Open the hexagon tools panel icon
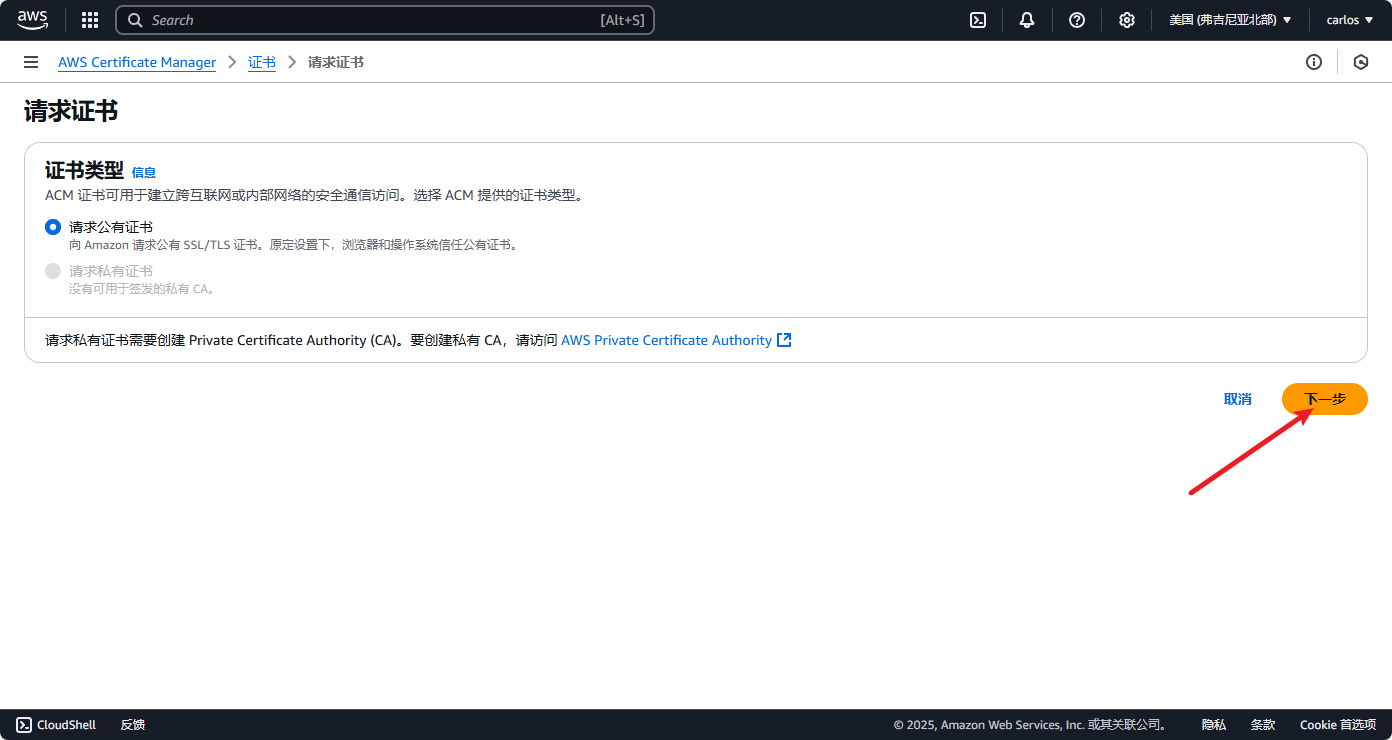 pos(1361,62)
